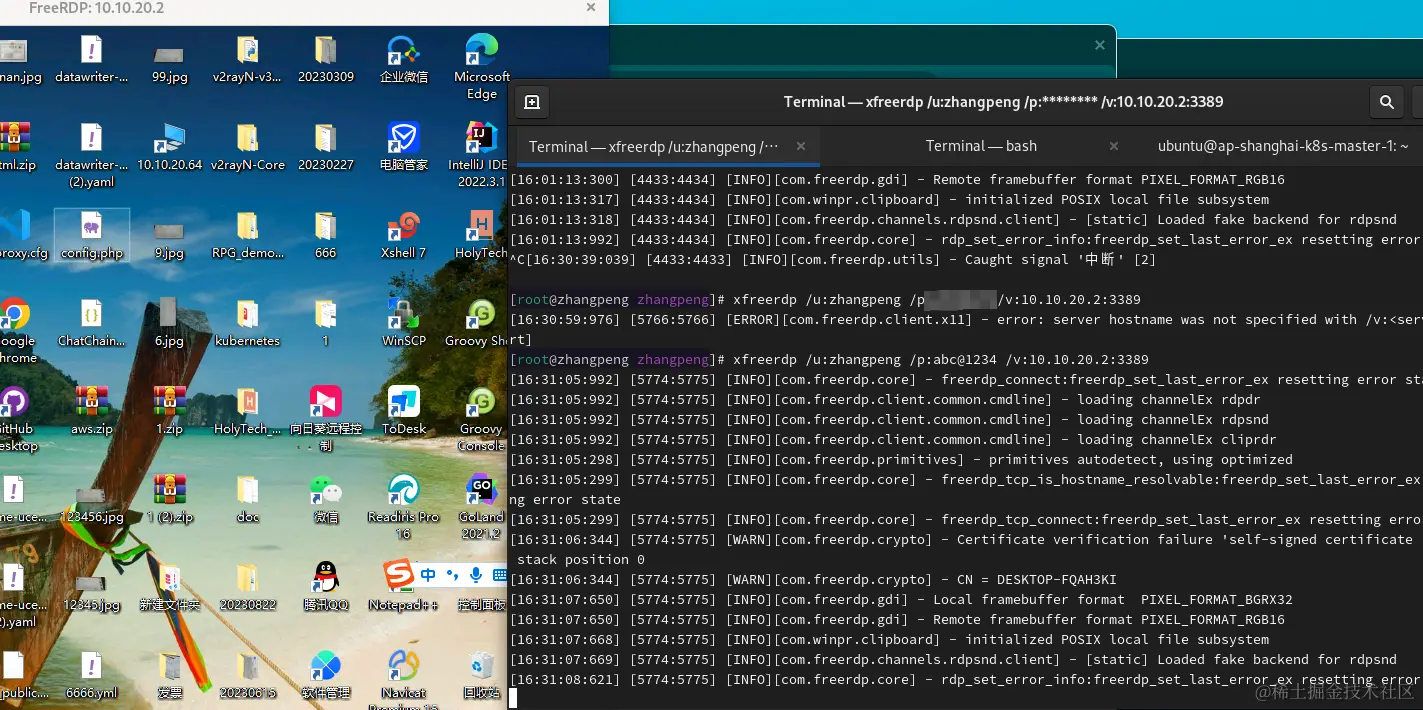Select the RPG_demo folder icon

coord(247,235)
